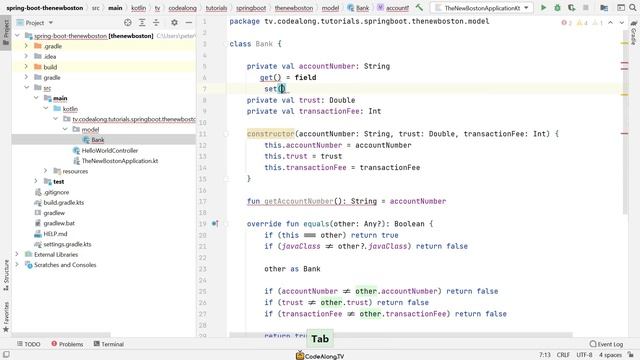640x360 pixels.
Task: Open the TheNewBostonApplicationKt run configuration dropdown
Action: [x=482, y=8]
